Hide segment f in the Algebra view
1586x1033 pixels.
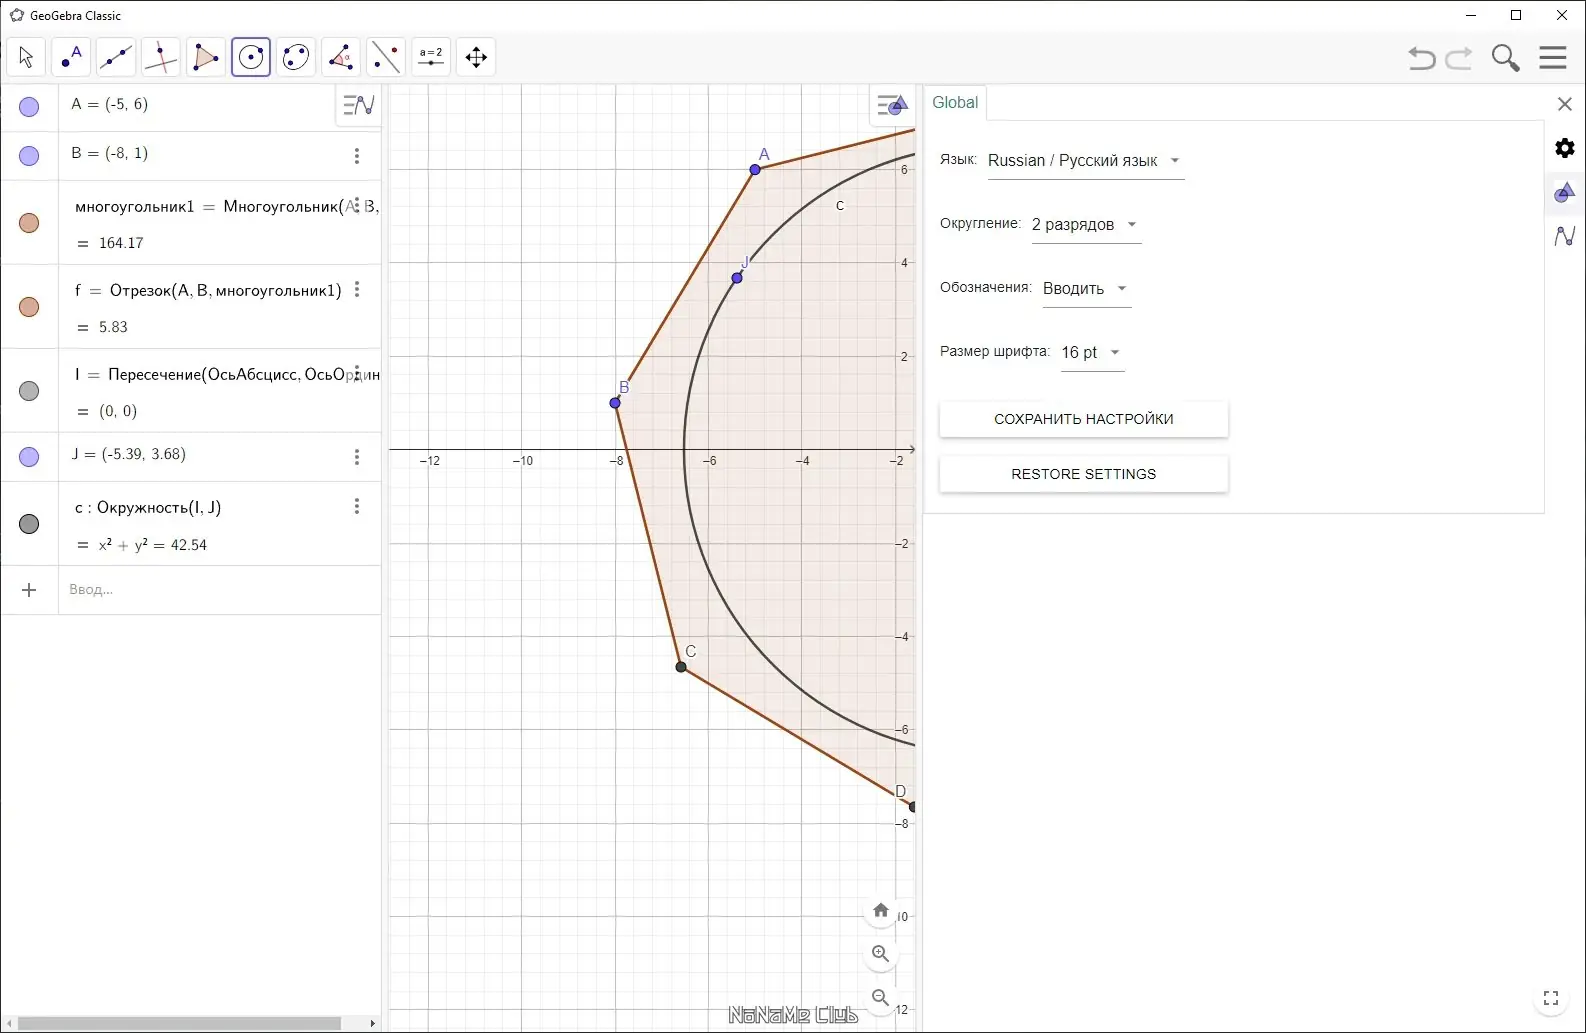pyautogui.click(x=29, y=307)
